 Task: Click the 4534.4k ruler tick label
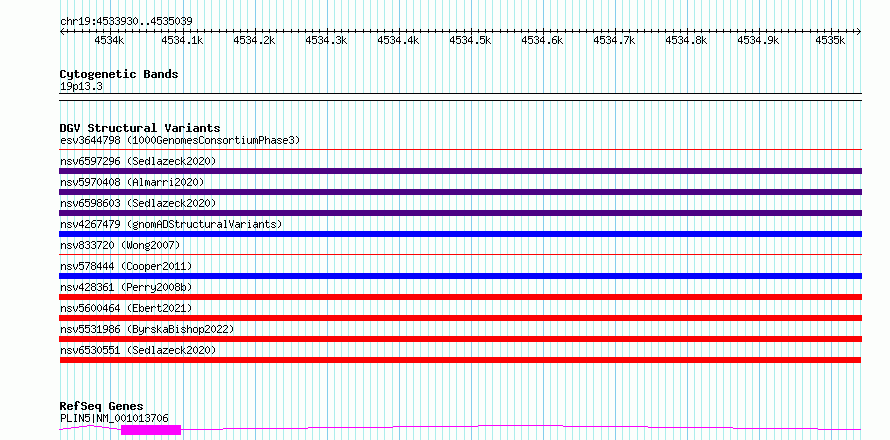[x=398, y=40]
